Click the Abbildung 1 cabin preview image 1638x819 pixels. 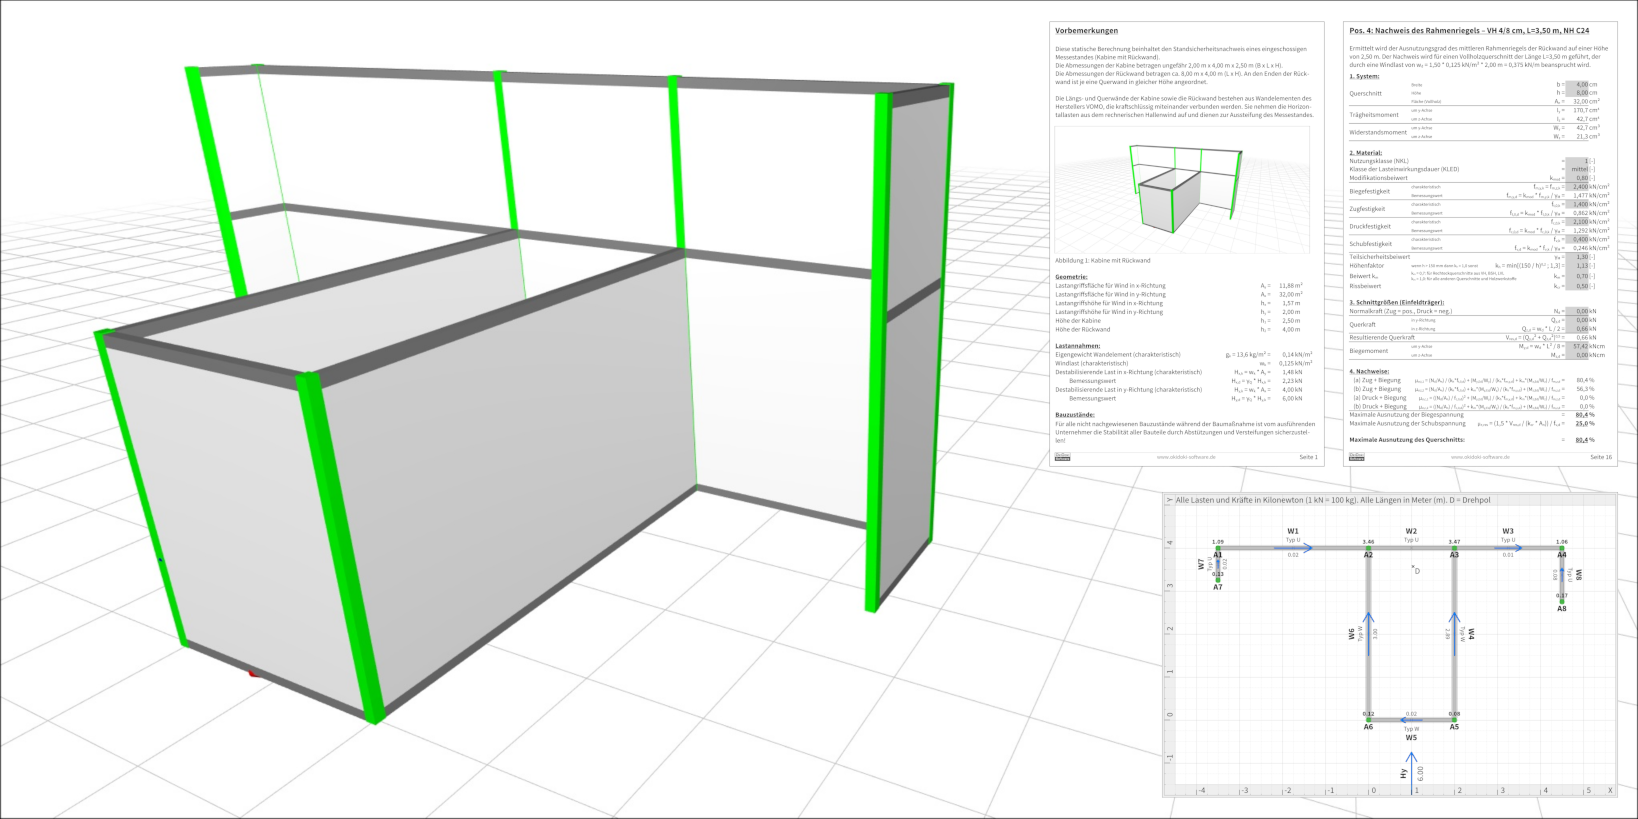[1182, 190]
